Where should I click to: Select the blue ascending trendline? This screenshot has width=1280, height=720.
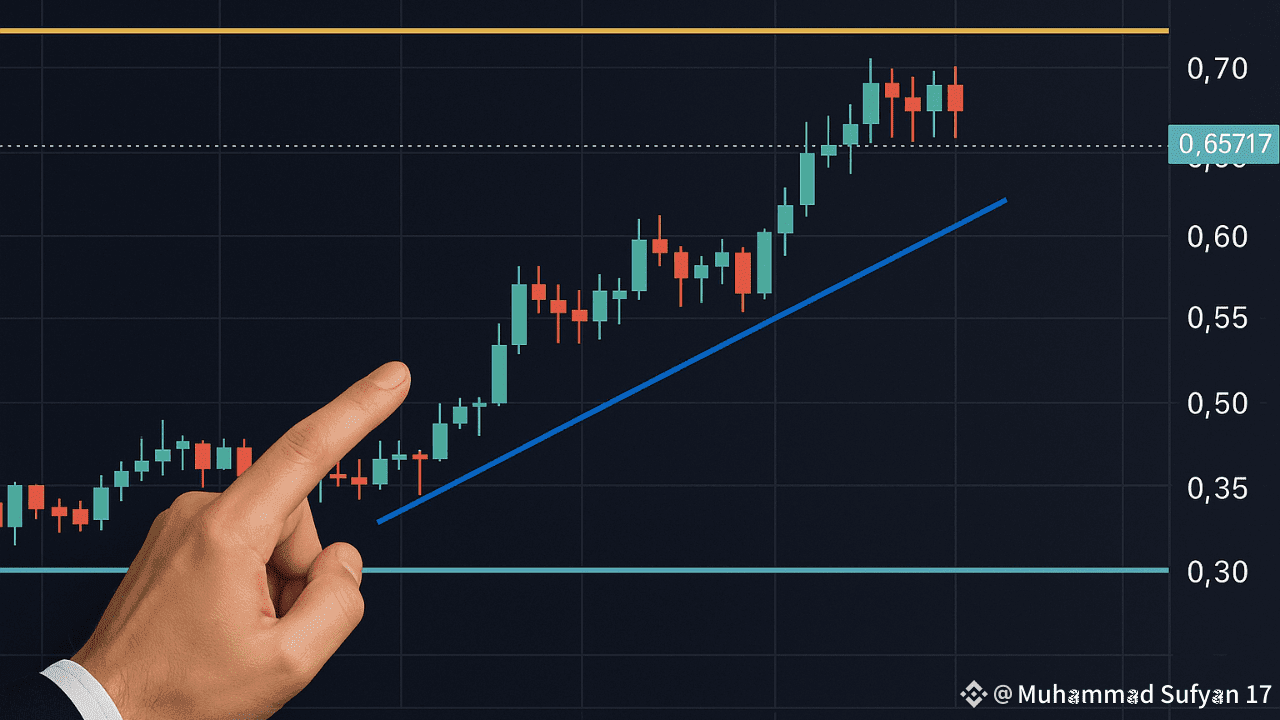click(x=692, y=360)
